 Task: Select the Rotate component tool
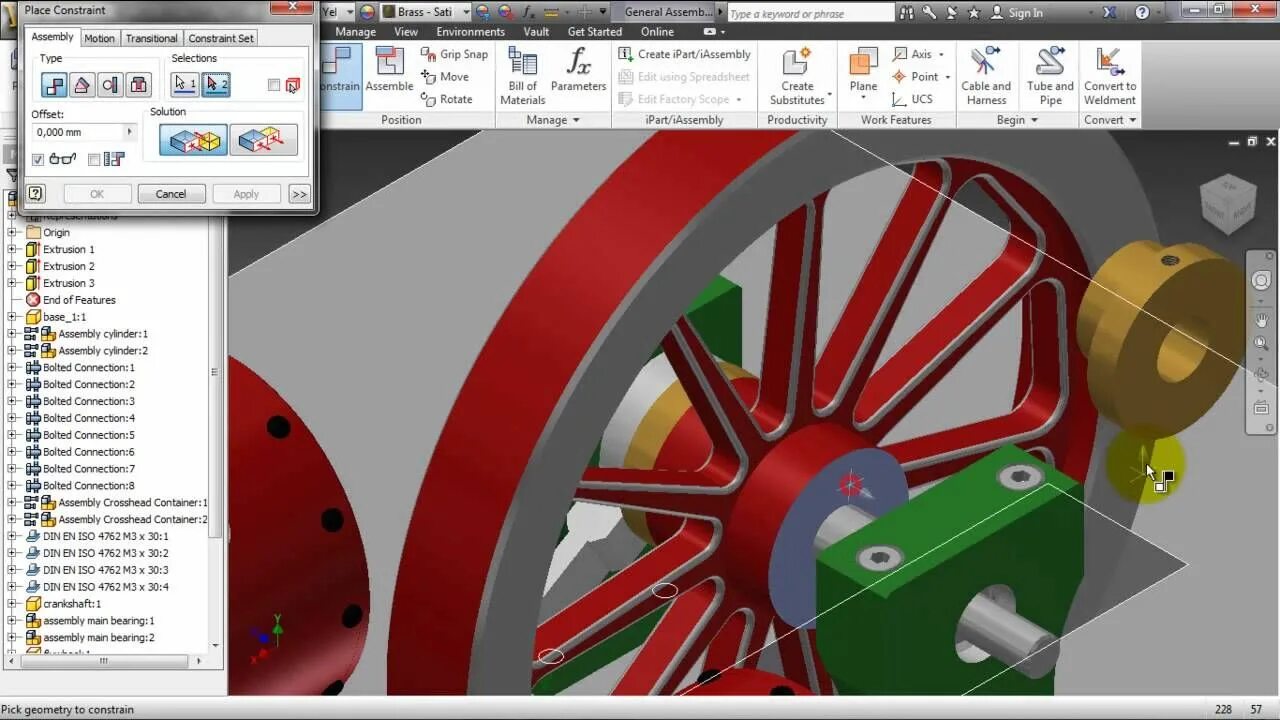coord(446,99)
